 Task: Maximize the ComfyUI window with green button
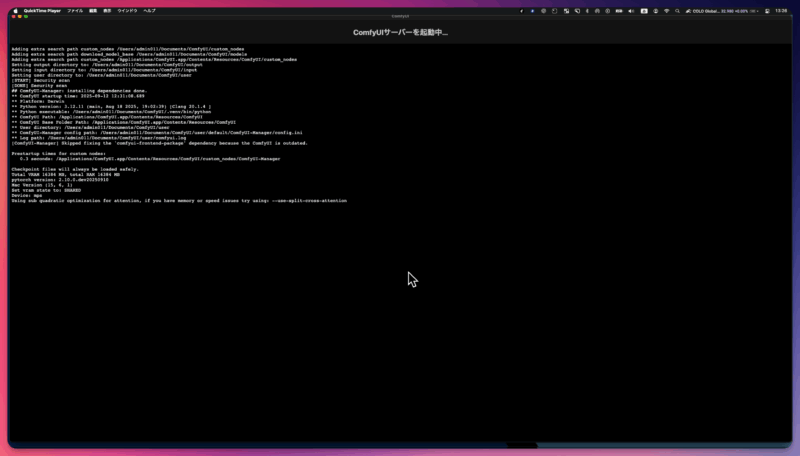[26, 17]
